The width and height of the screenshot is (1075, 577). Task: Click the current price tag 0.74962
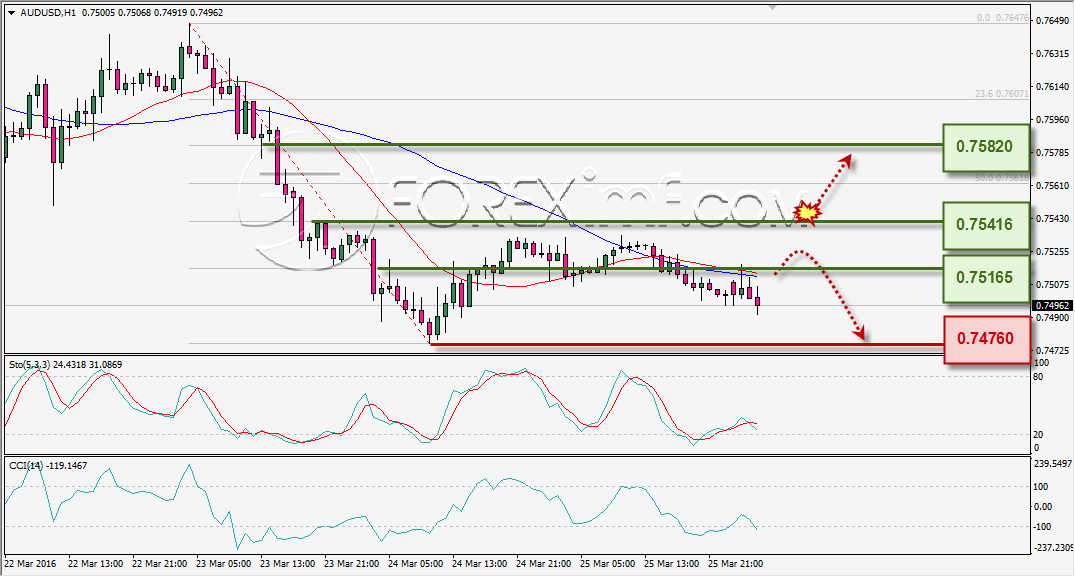tap(1051, 306)
